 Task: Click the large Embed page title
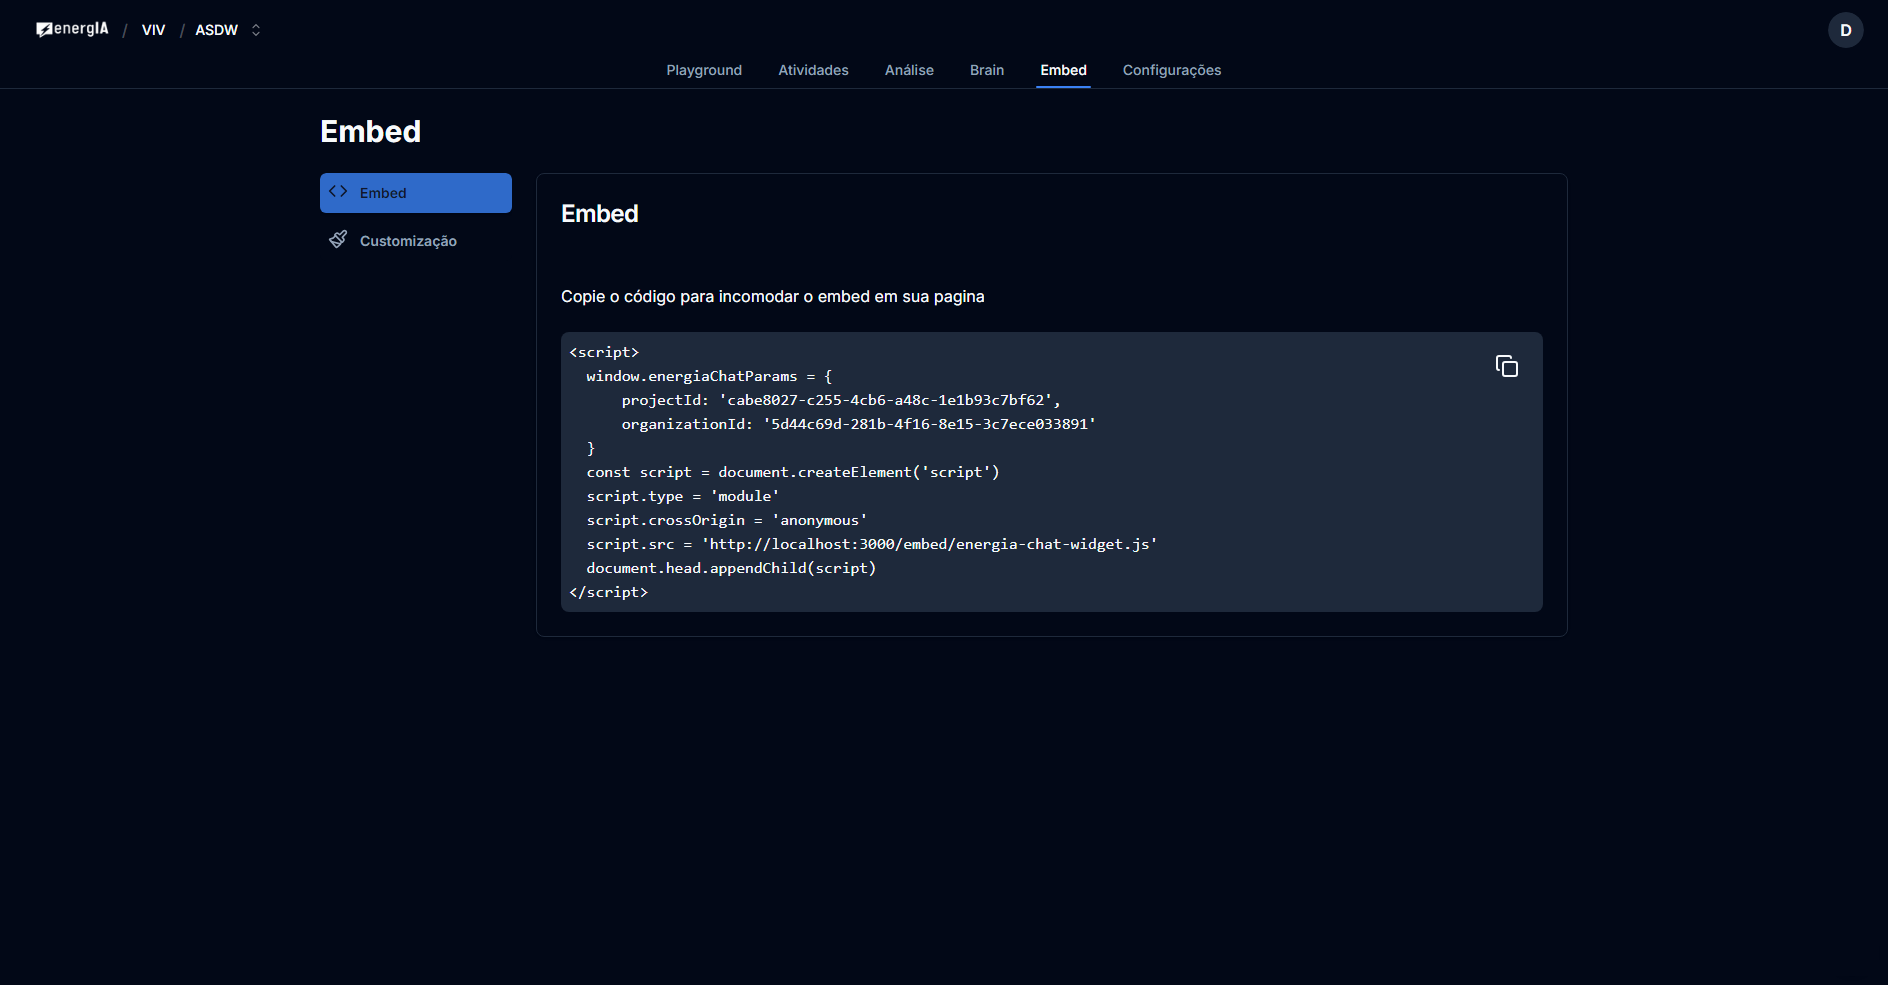click(371, 131)
